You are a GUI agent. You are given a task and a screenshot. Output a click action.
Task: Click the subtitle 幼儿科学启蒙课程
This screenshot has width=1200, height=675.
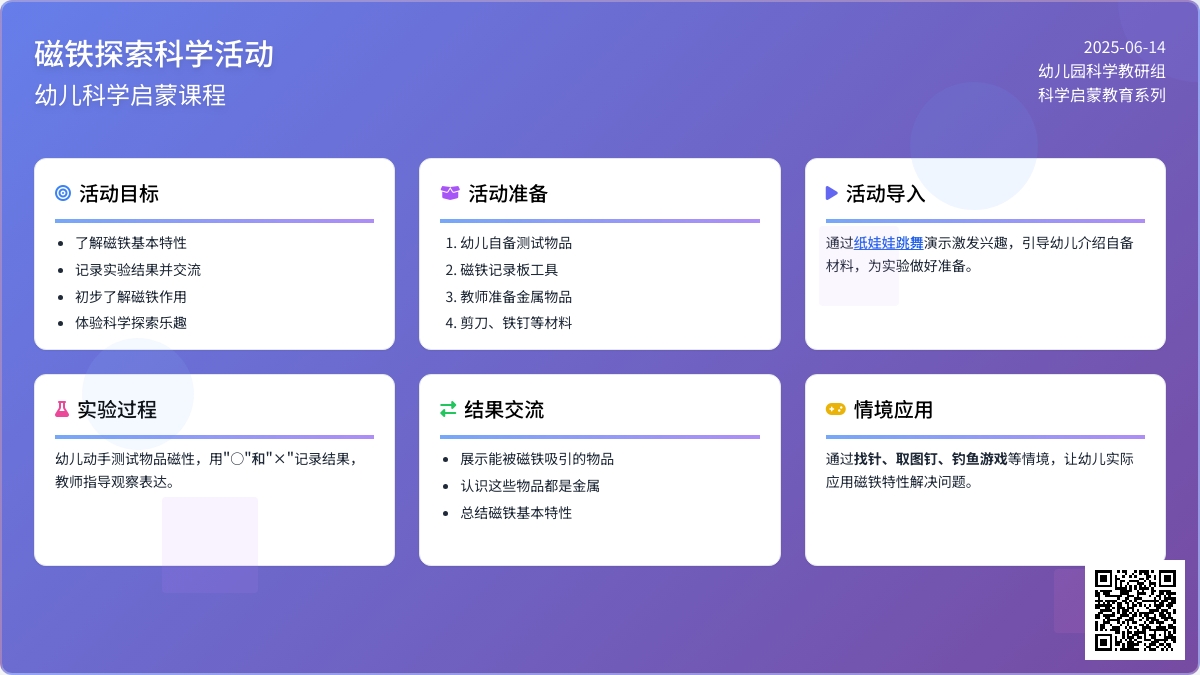pyautogui.click(x=130, y=95)
